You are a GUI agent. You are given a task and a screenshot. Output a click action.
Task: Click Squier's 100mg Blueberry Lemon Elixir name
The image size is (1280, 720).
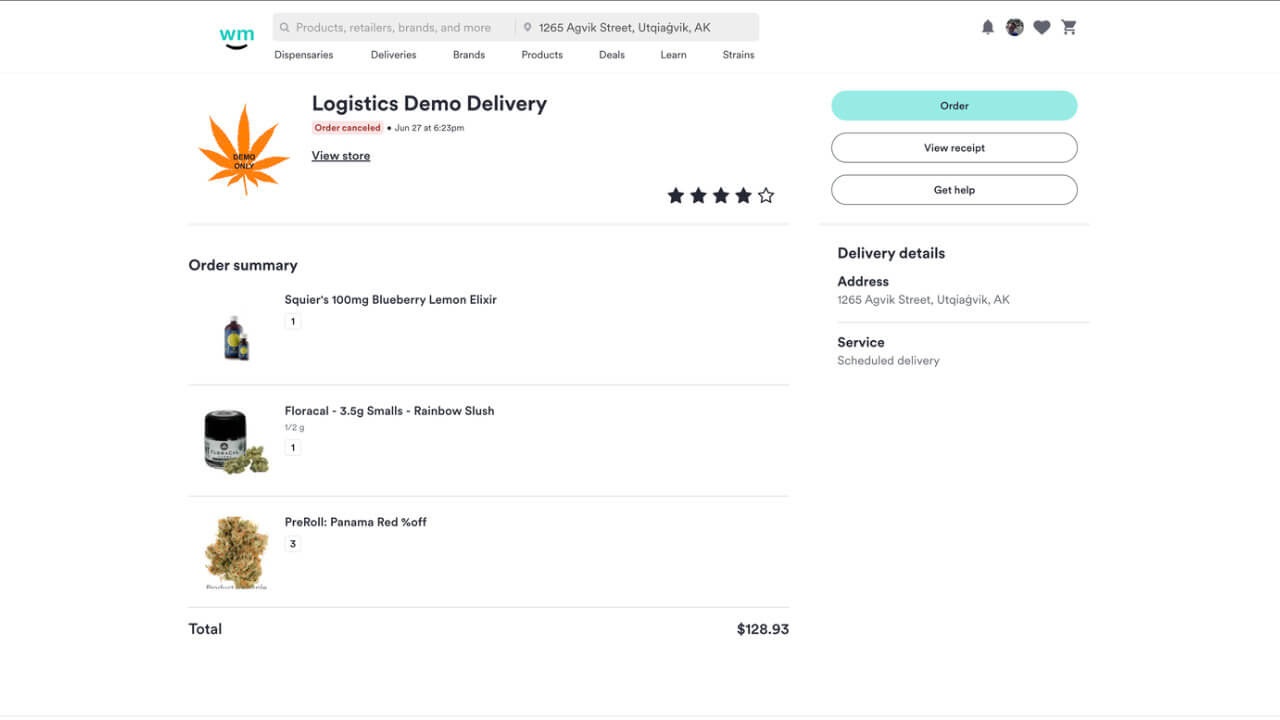tap(390, 300)
